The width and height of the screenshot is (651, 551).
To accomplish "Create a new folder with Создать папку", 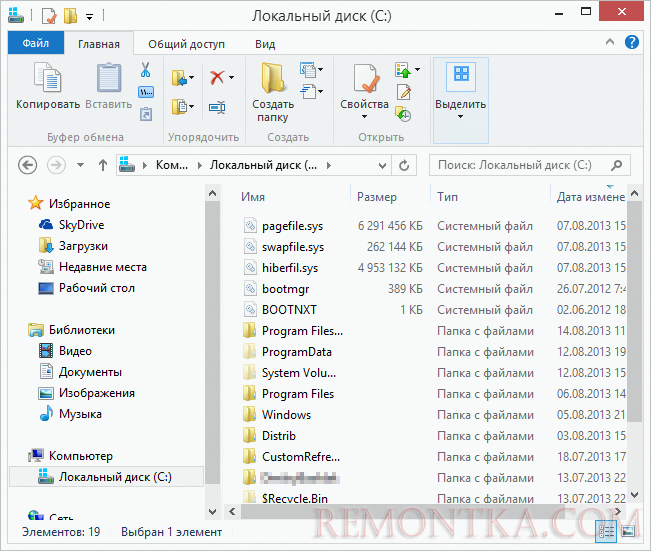I will point(273,92).
